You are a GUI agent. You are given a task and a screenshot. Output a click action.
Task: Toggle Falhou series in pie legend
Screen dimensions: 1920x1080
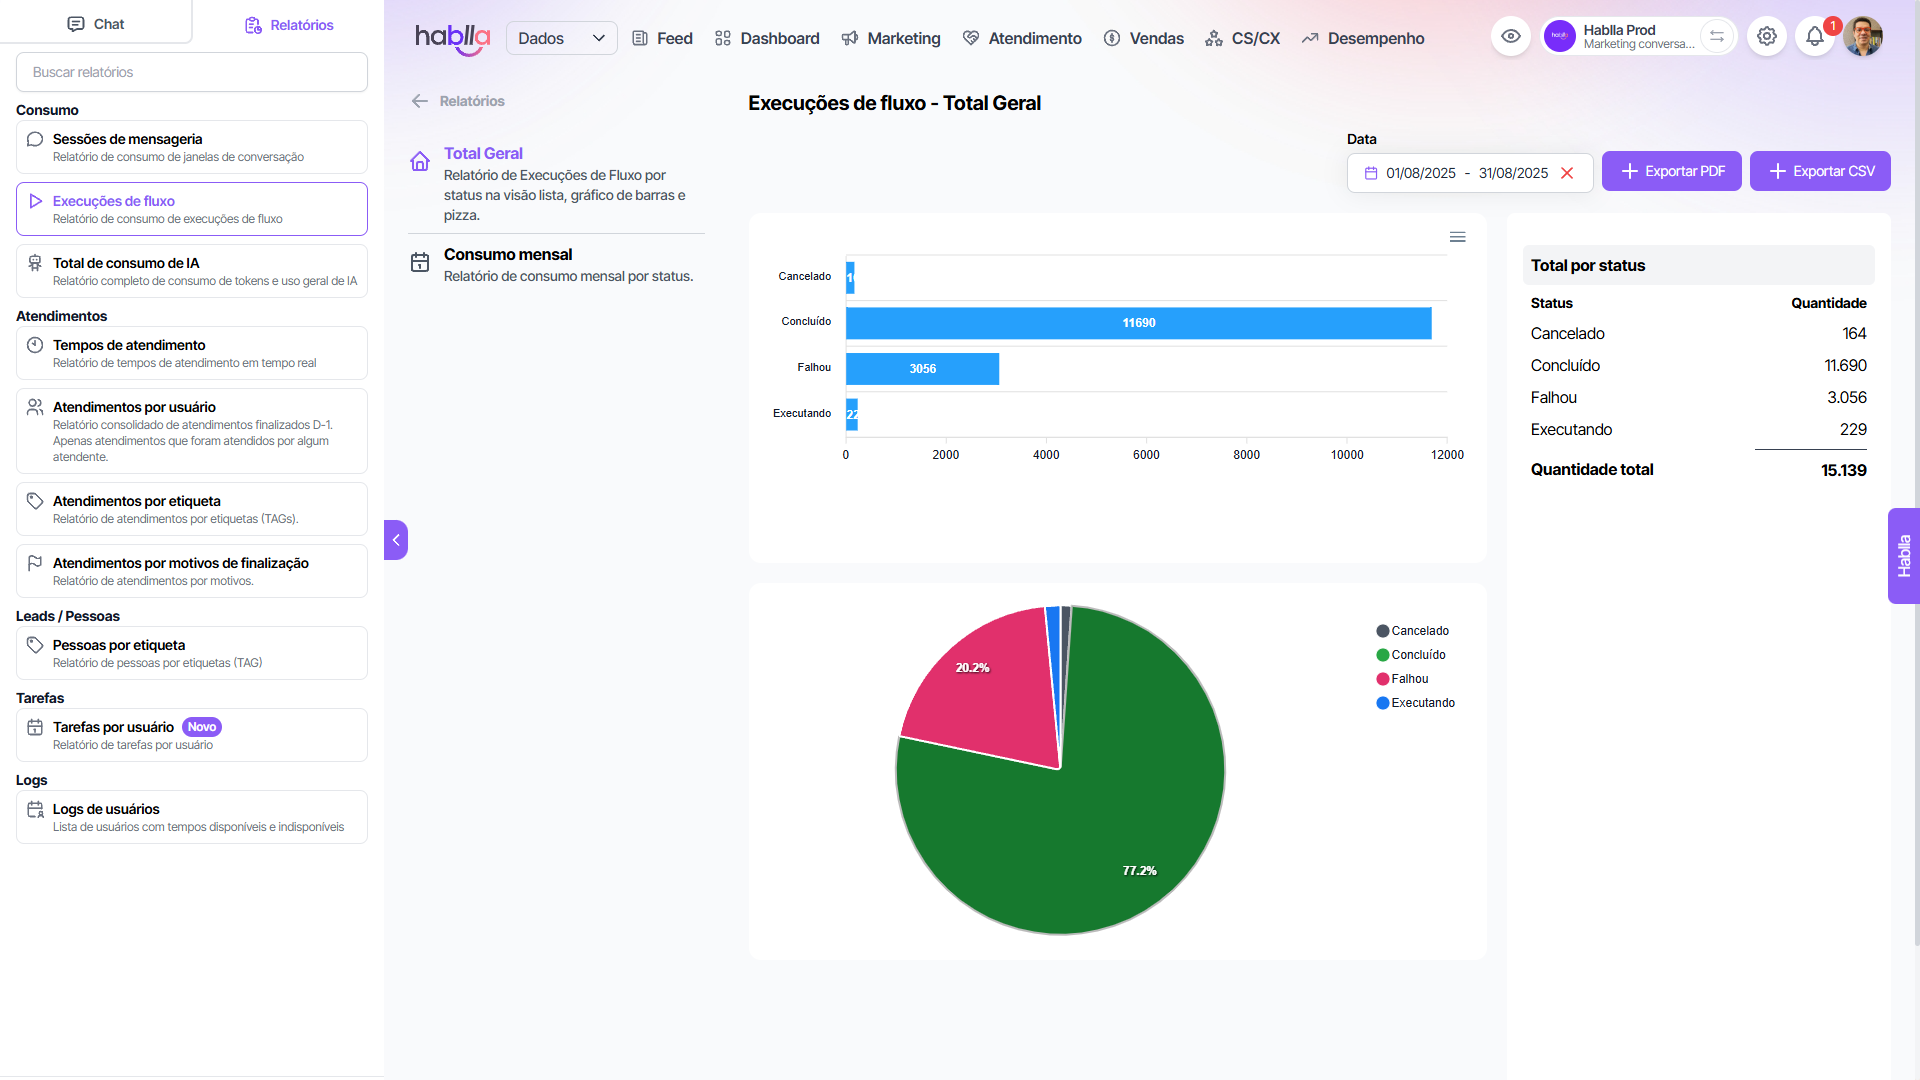(1409, 679)
